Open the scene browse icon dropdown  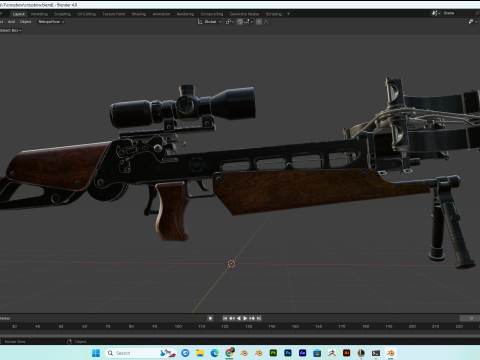tap(436, 13)
